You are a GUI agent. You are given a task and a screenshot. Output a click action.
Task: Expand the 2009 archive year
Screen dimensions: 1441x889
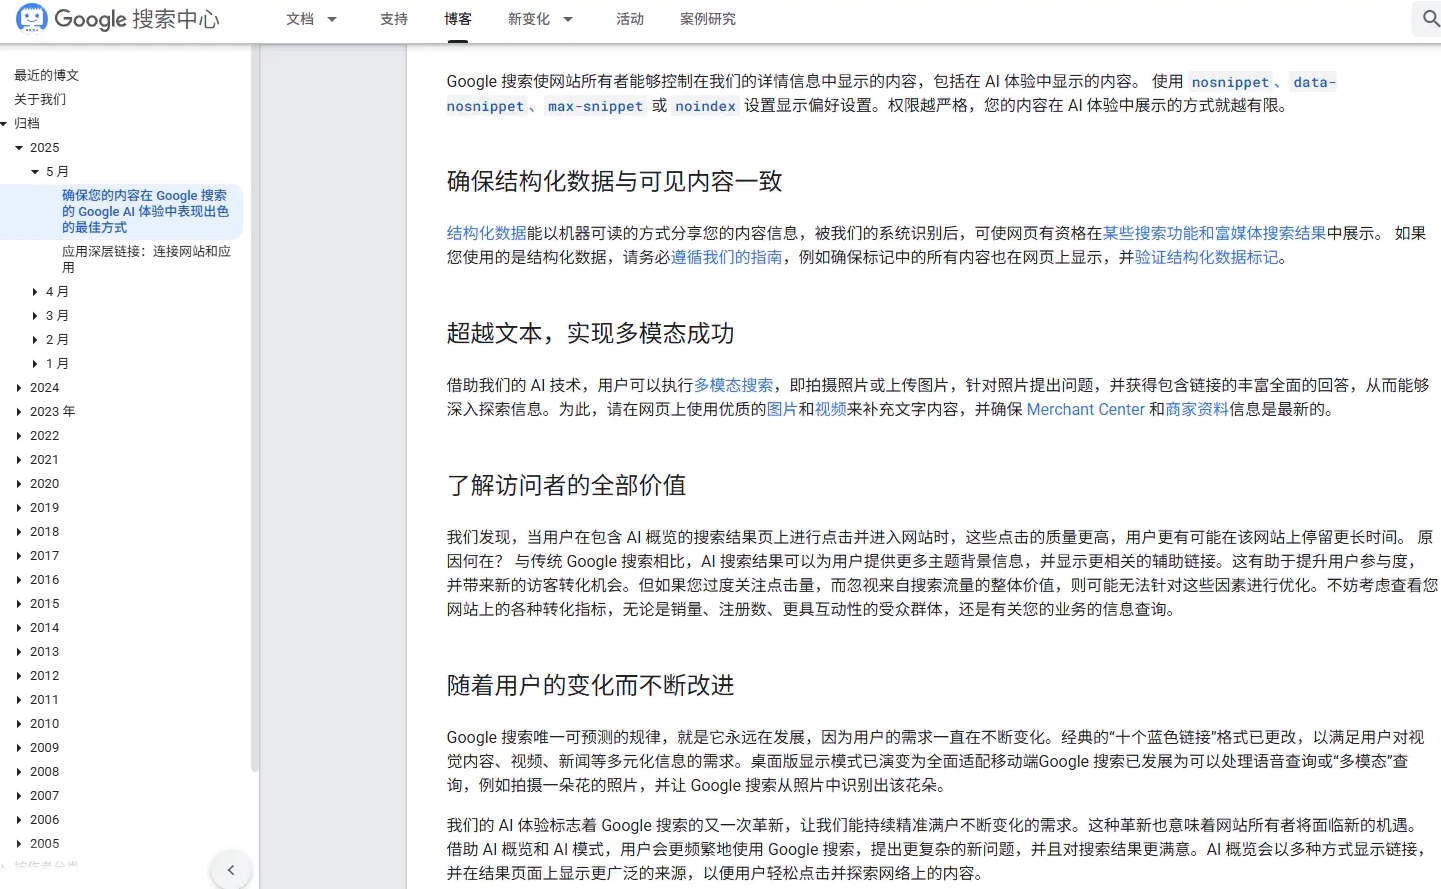[x=19, y=747]
